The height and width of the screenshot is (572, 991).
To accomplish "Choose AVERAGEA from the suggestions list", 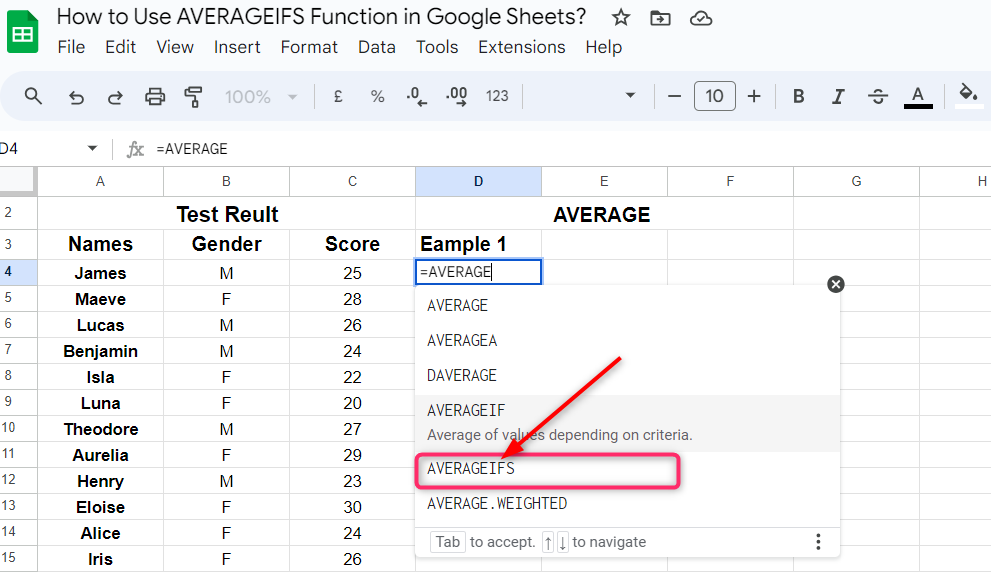I will click(x=628, y=341).
